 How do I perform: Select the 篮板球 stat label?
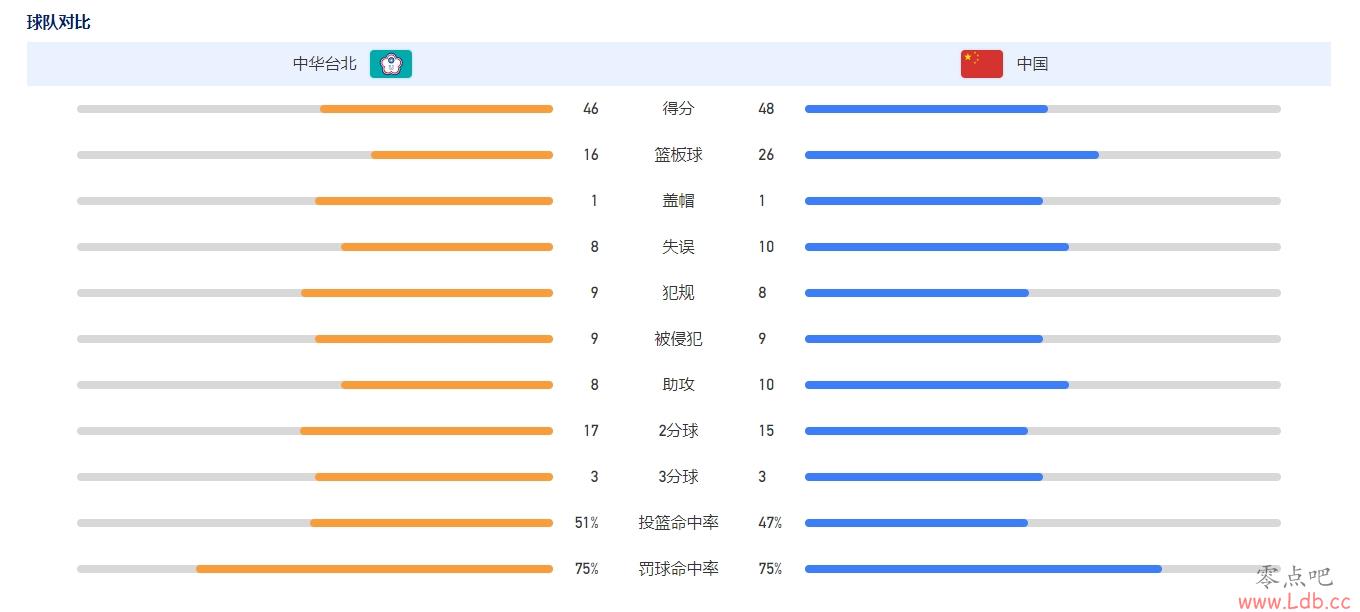click(678, 155)
